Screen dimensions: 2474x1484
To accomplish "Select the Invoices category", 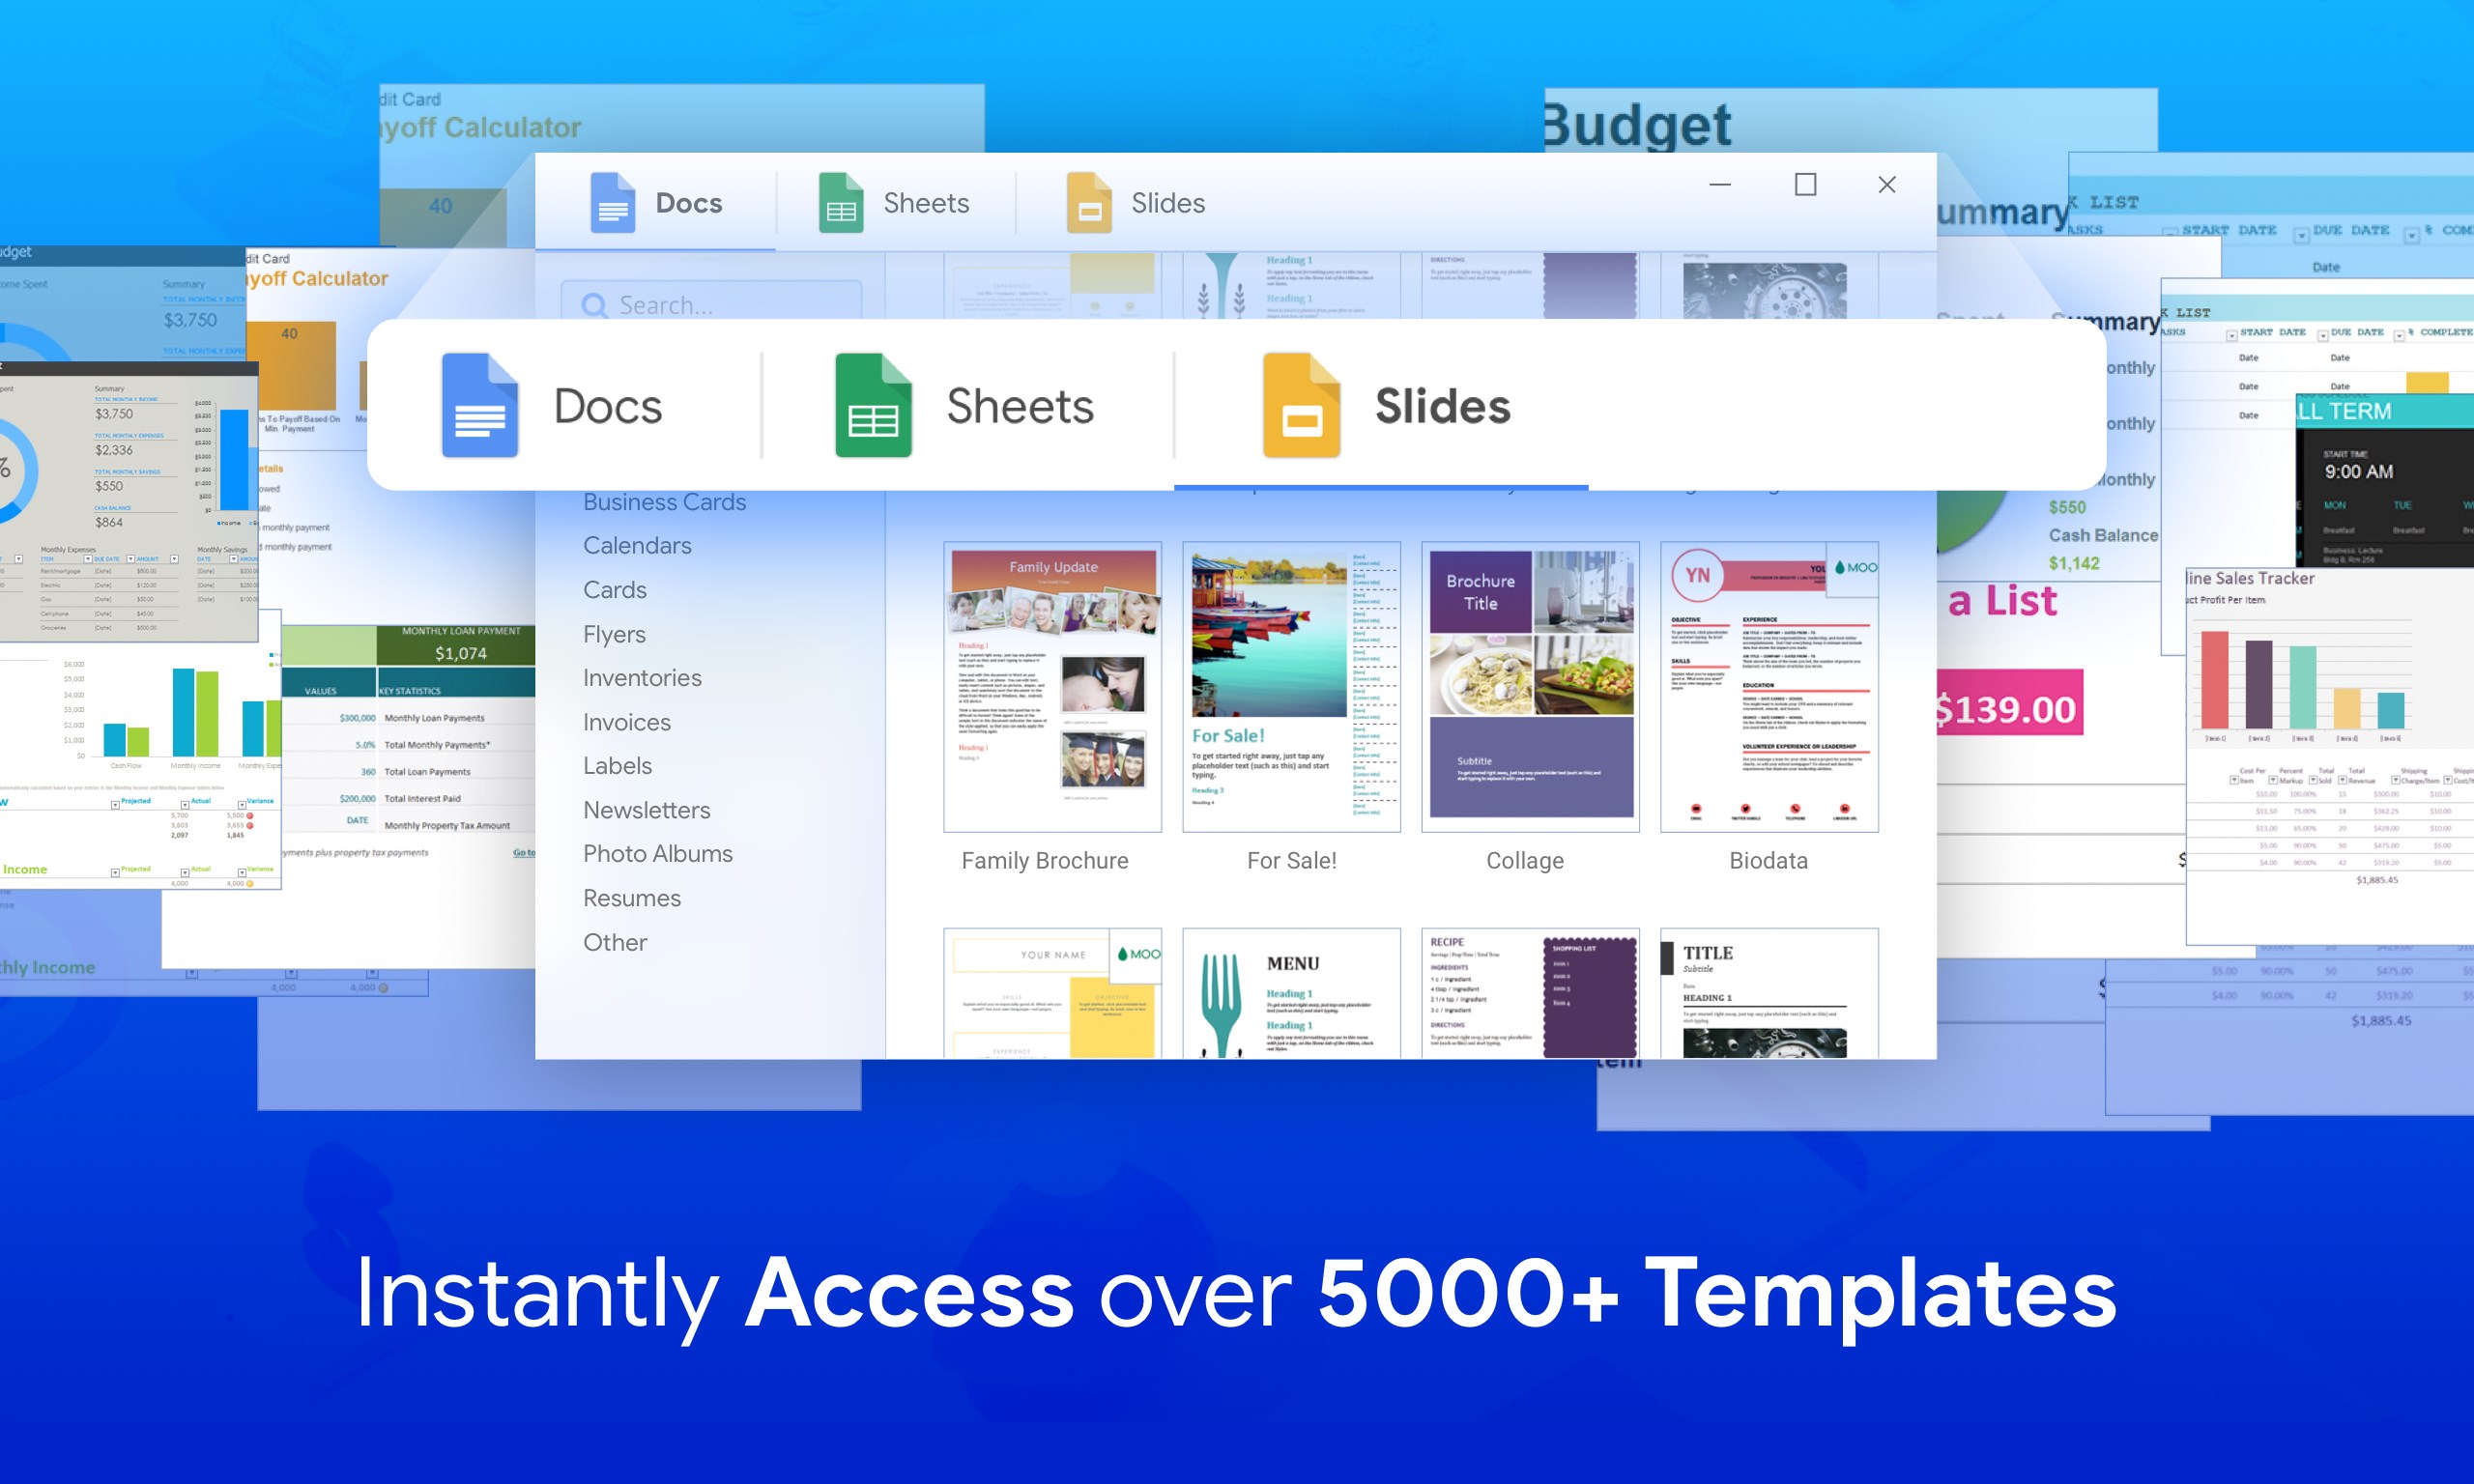I will (x=626, y=721).
